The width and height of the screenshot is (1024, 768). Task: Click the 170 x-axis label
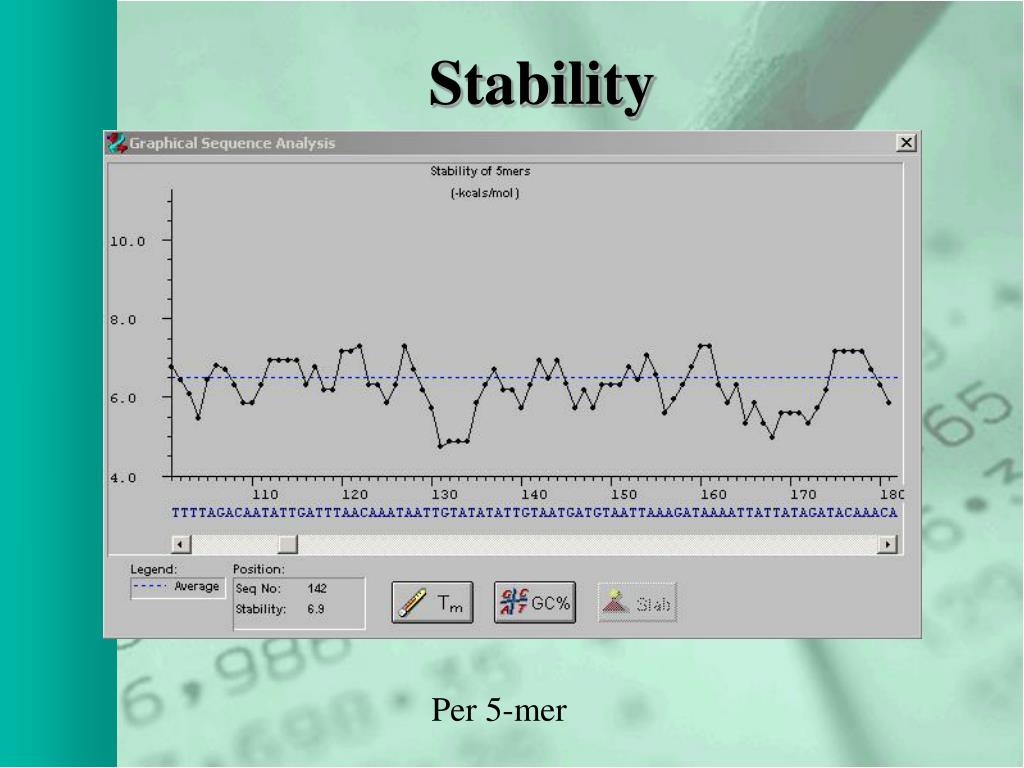pyautogui.click(x=803, y=494)
